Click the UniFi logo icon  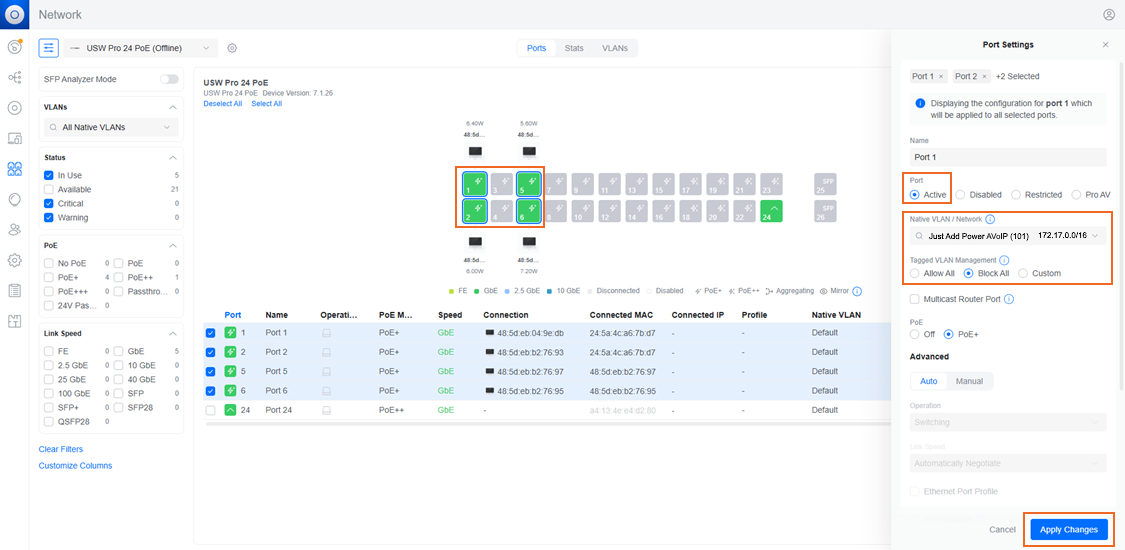pos(14,14)
